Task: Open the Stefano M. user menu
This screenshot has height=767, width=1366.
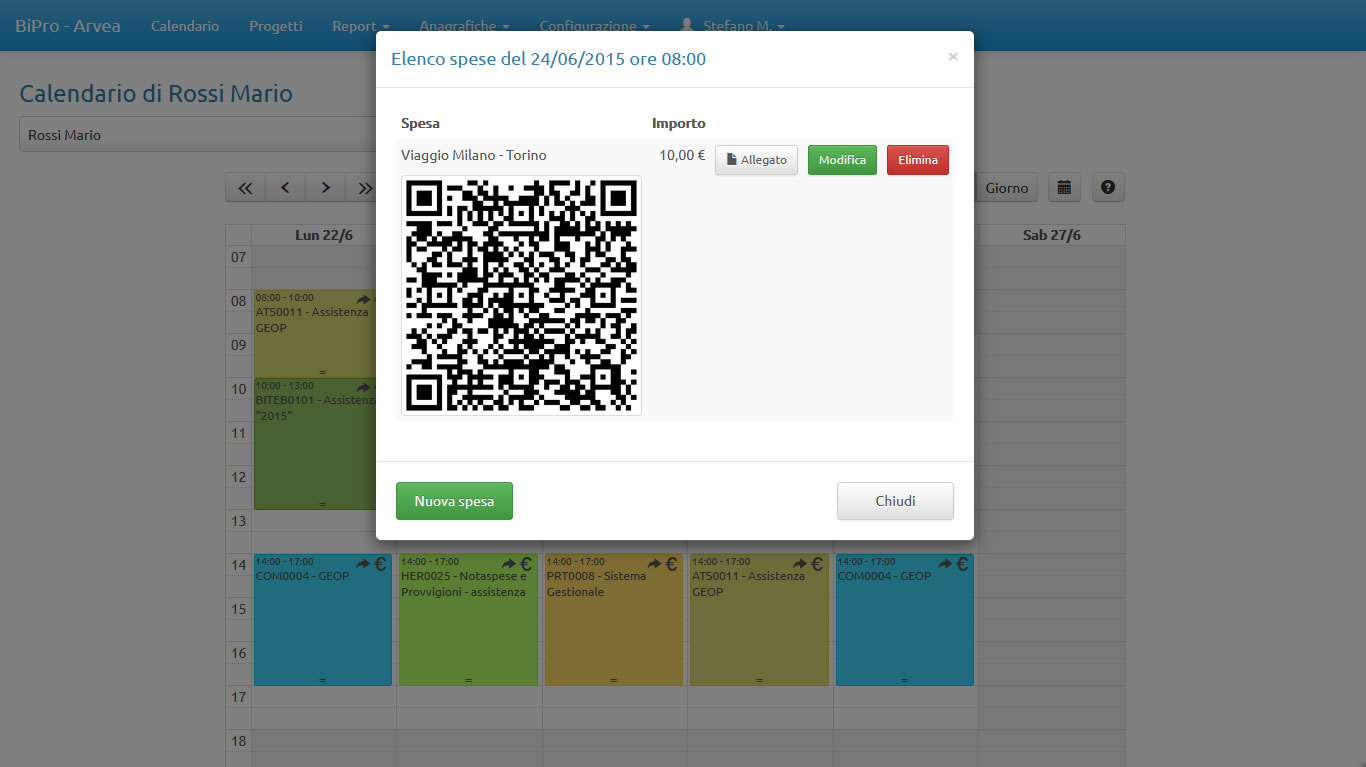Action: click(x=732, y=26)
